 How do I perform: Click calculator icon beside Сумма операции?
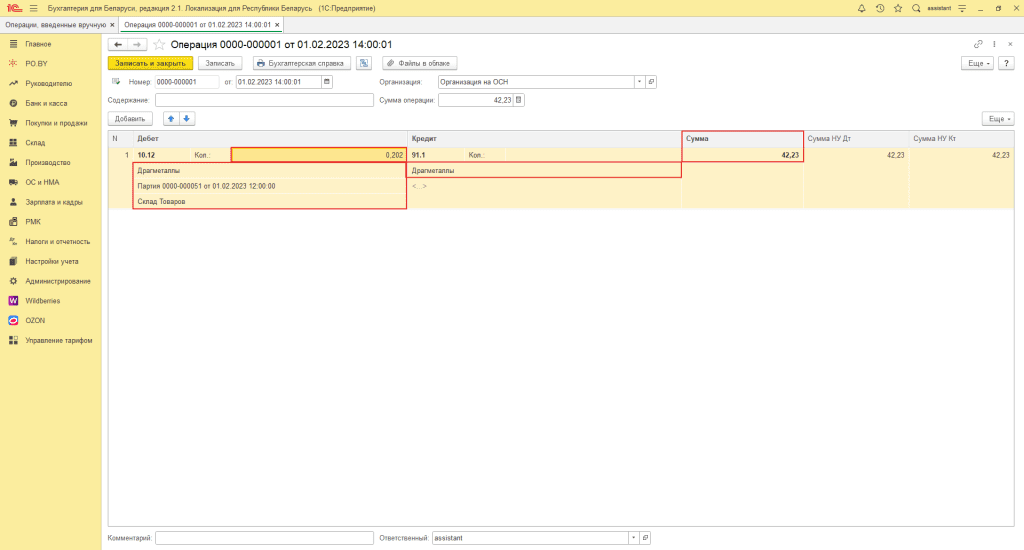518,100
